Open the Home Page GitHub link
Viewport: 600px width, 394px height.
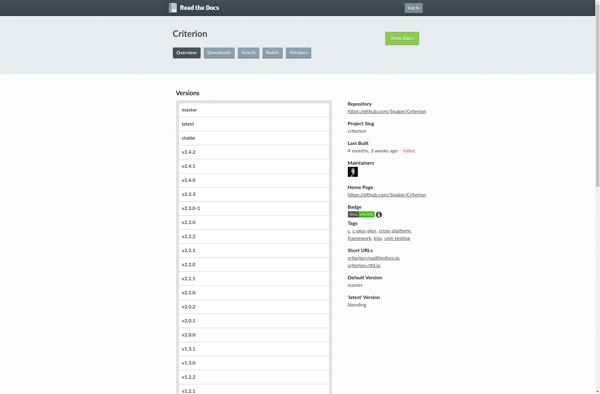(x=387, y=195)
